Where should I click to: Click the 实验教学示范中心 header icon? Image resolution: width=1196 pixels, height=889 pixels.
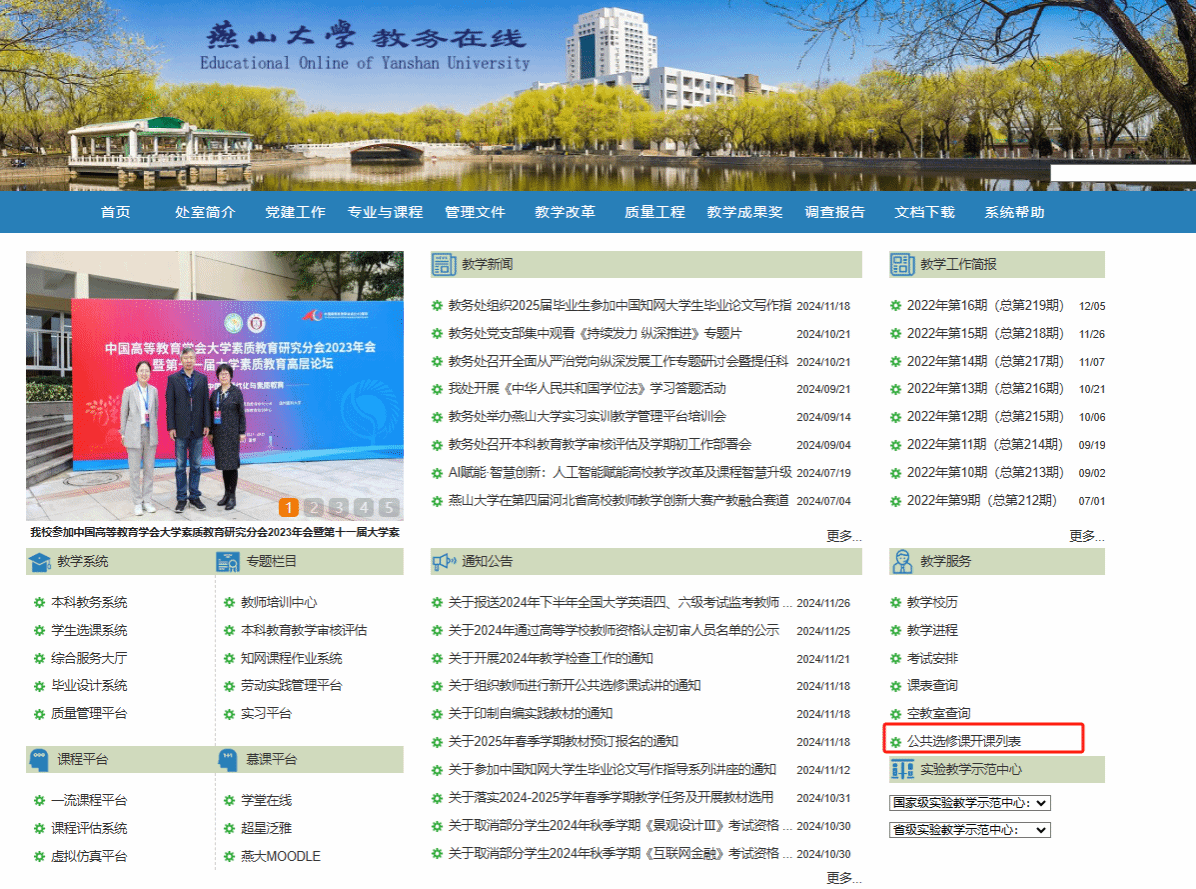[x=902, y=769]
